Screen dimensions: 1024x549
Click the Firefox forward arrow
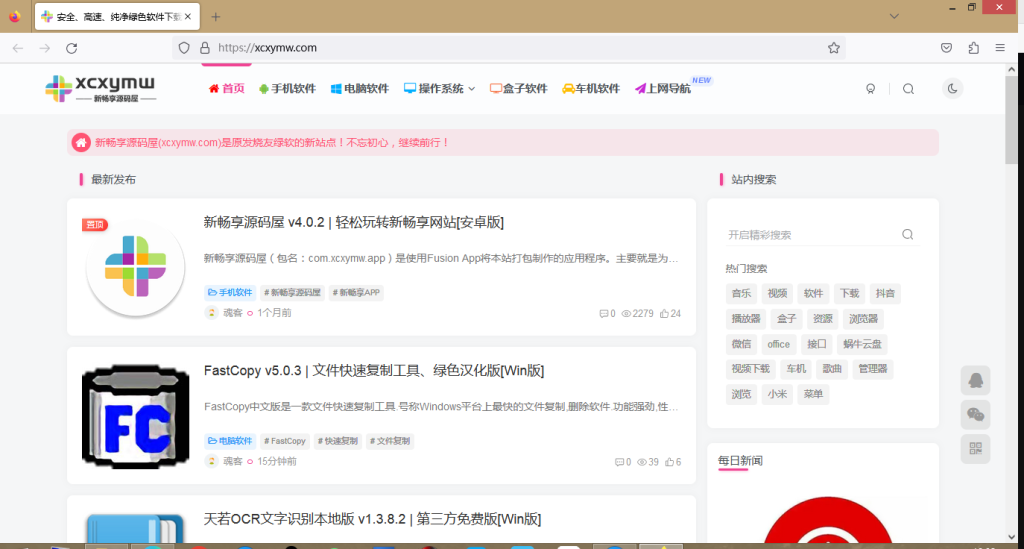pyautogui.click(x=44, y=48)
